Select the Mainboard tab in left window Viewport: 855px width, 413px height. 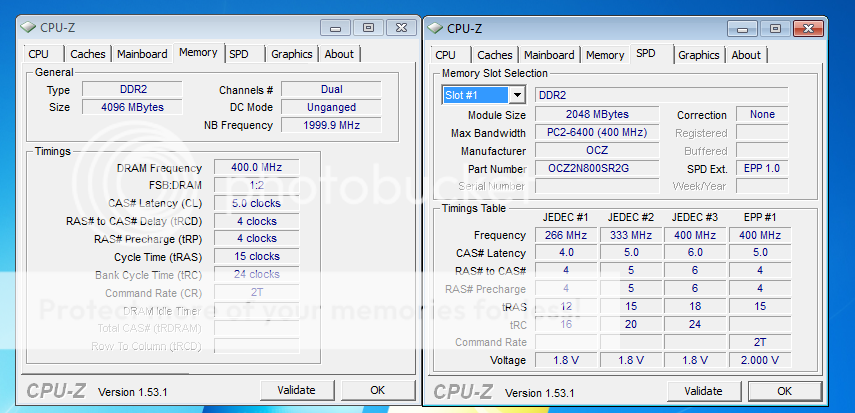point(141,54)
